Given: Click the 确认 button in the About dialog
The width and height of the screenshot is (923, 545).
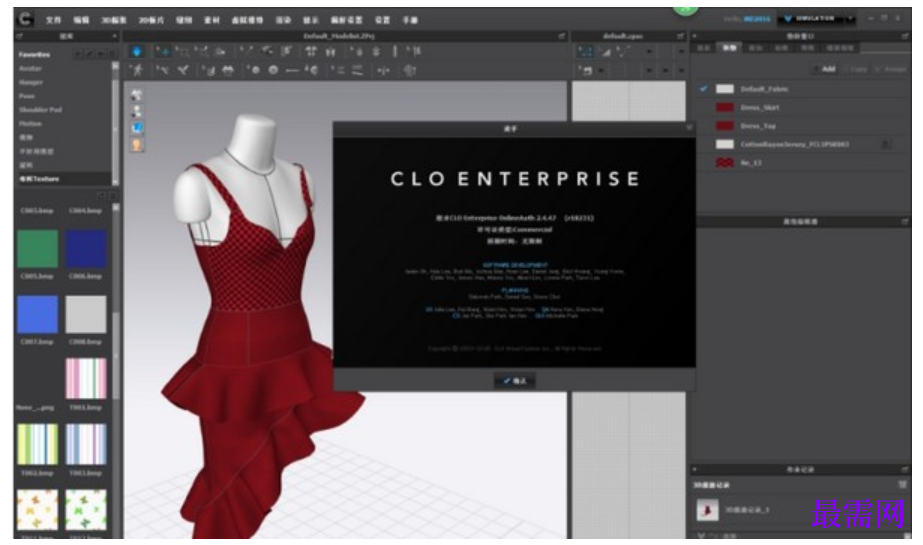Looking at the screenshot, I should tap(514, 381).
